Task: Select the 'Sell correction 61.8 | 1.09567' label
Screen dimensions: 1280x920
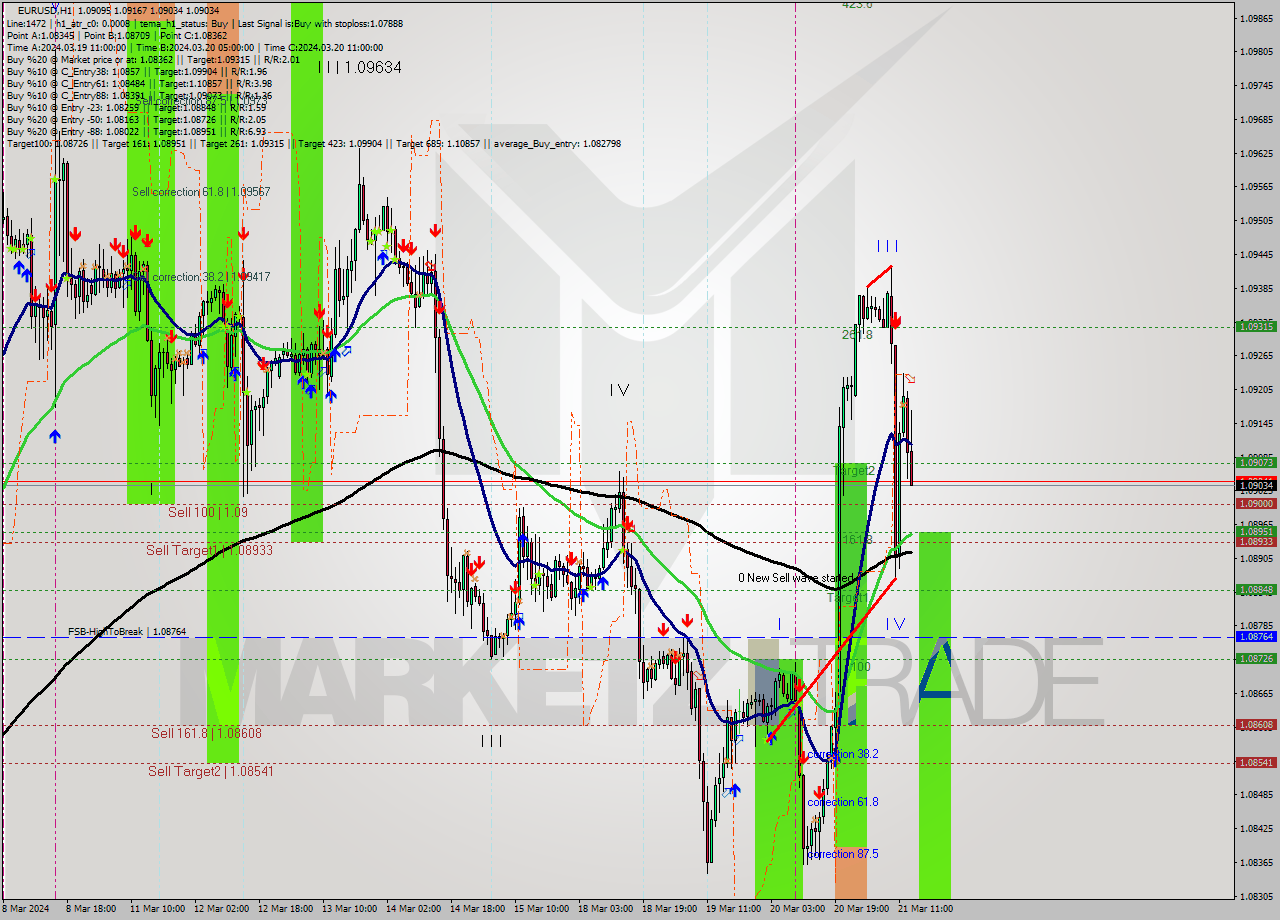Action: coord(201,191)
